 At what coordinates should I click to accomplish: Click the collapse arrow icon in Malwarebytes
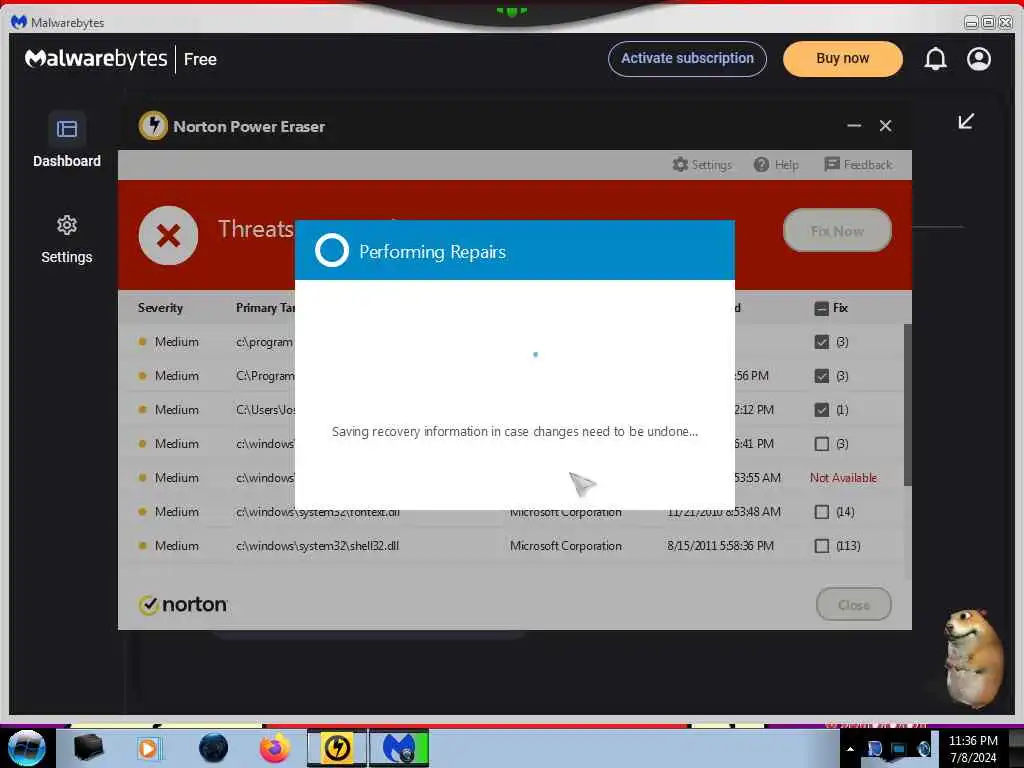click(966, 121)
